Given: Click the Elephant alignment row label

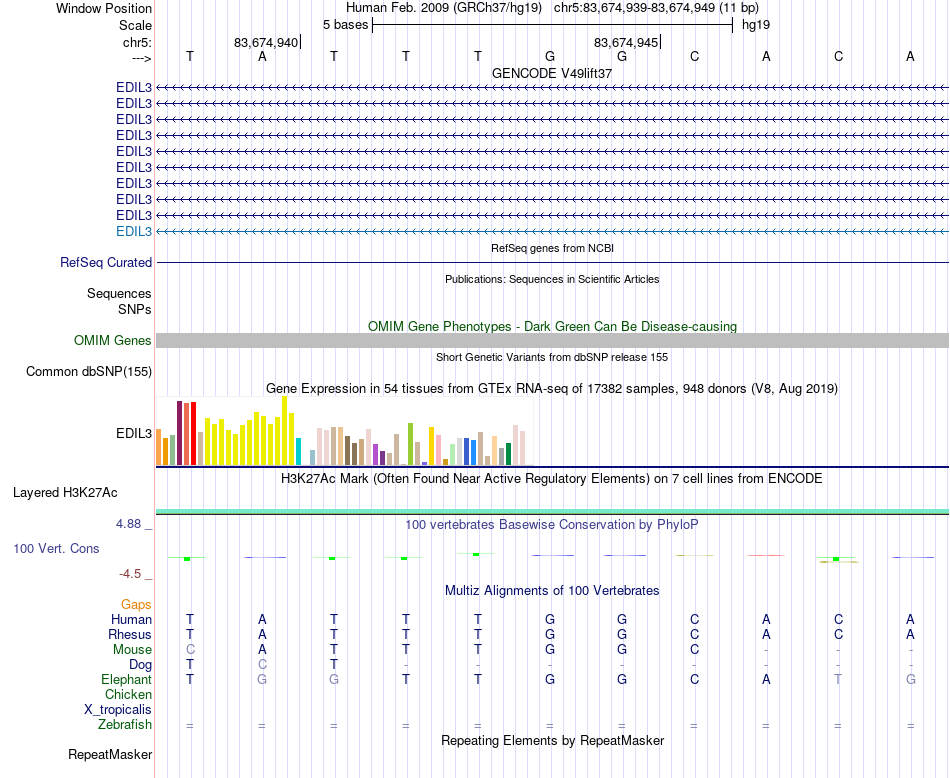Looking at the screenshot, I should (127, 679).
